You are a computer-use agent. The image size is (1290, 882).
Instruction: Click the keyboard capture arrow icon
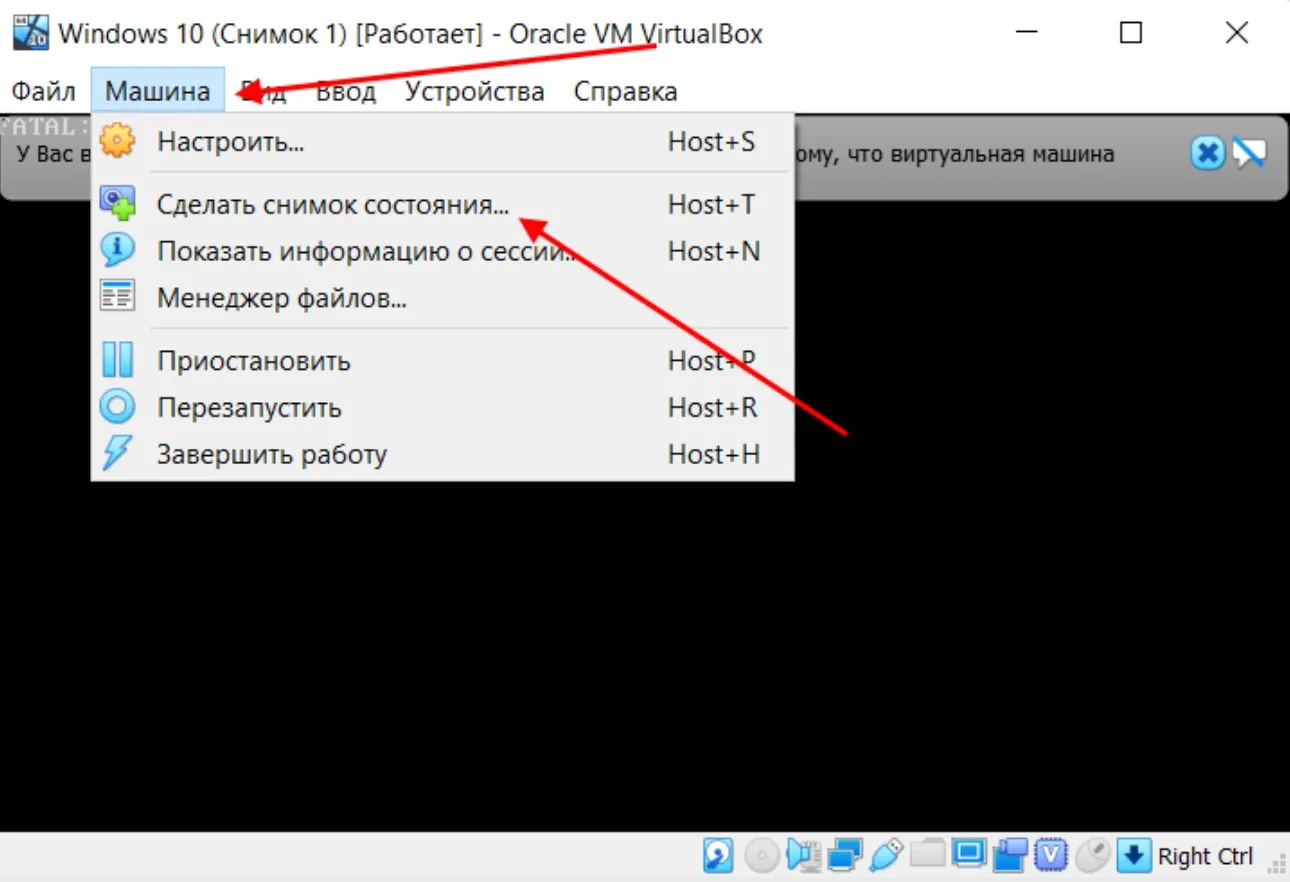[x=1134, y=855]
